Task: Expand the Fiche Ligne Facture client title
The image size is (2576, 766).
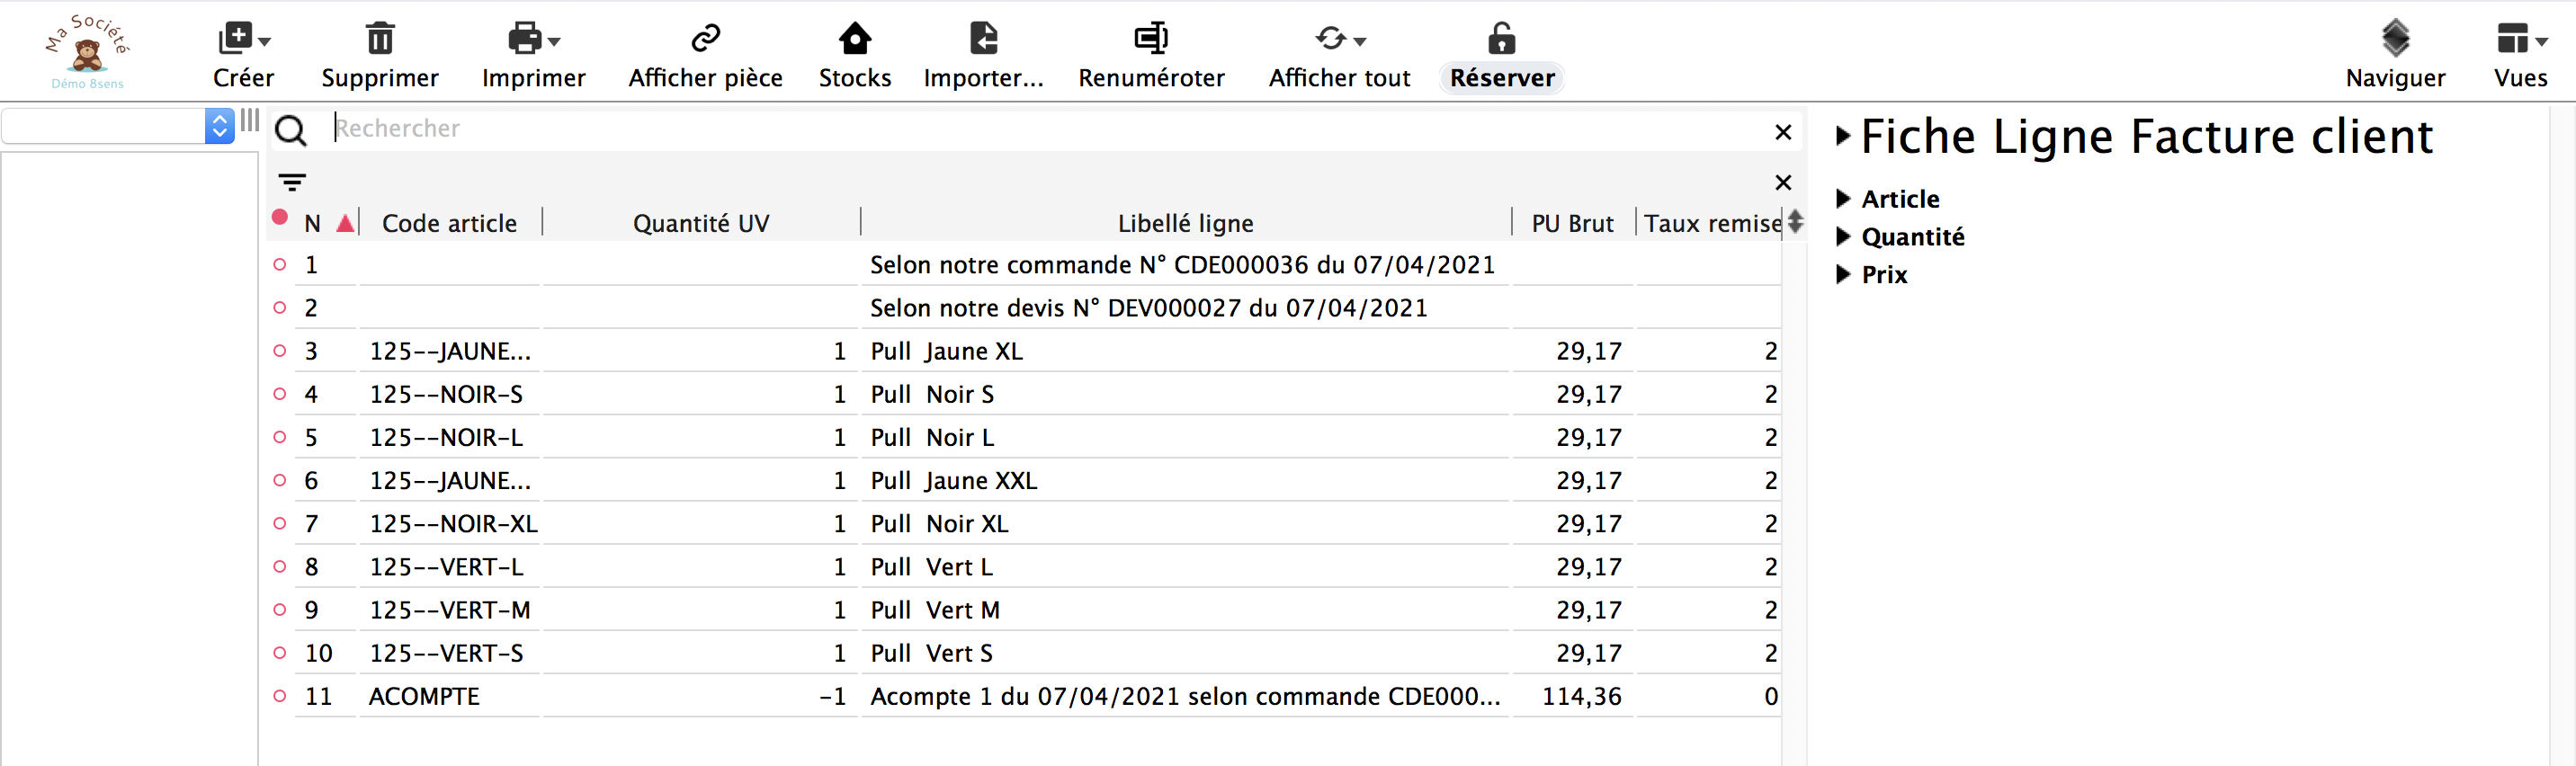Action: pyautogui.click(x=1843, y=136)
